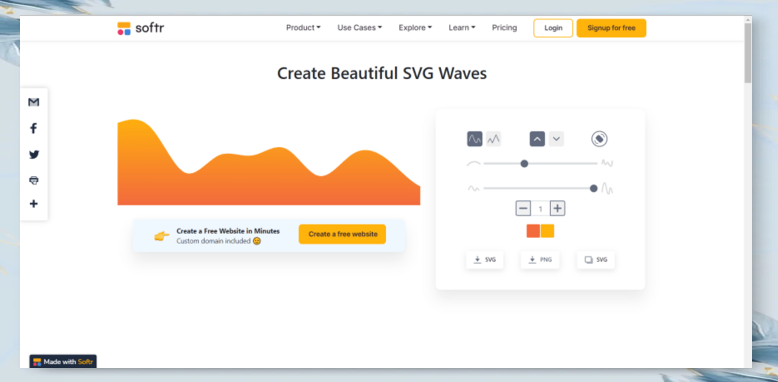
Task: Click the page vertical scrollbar thumb
Action: tap(748, 53)
